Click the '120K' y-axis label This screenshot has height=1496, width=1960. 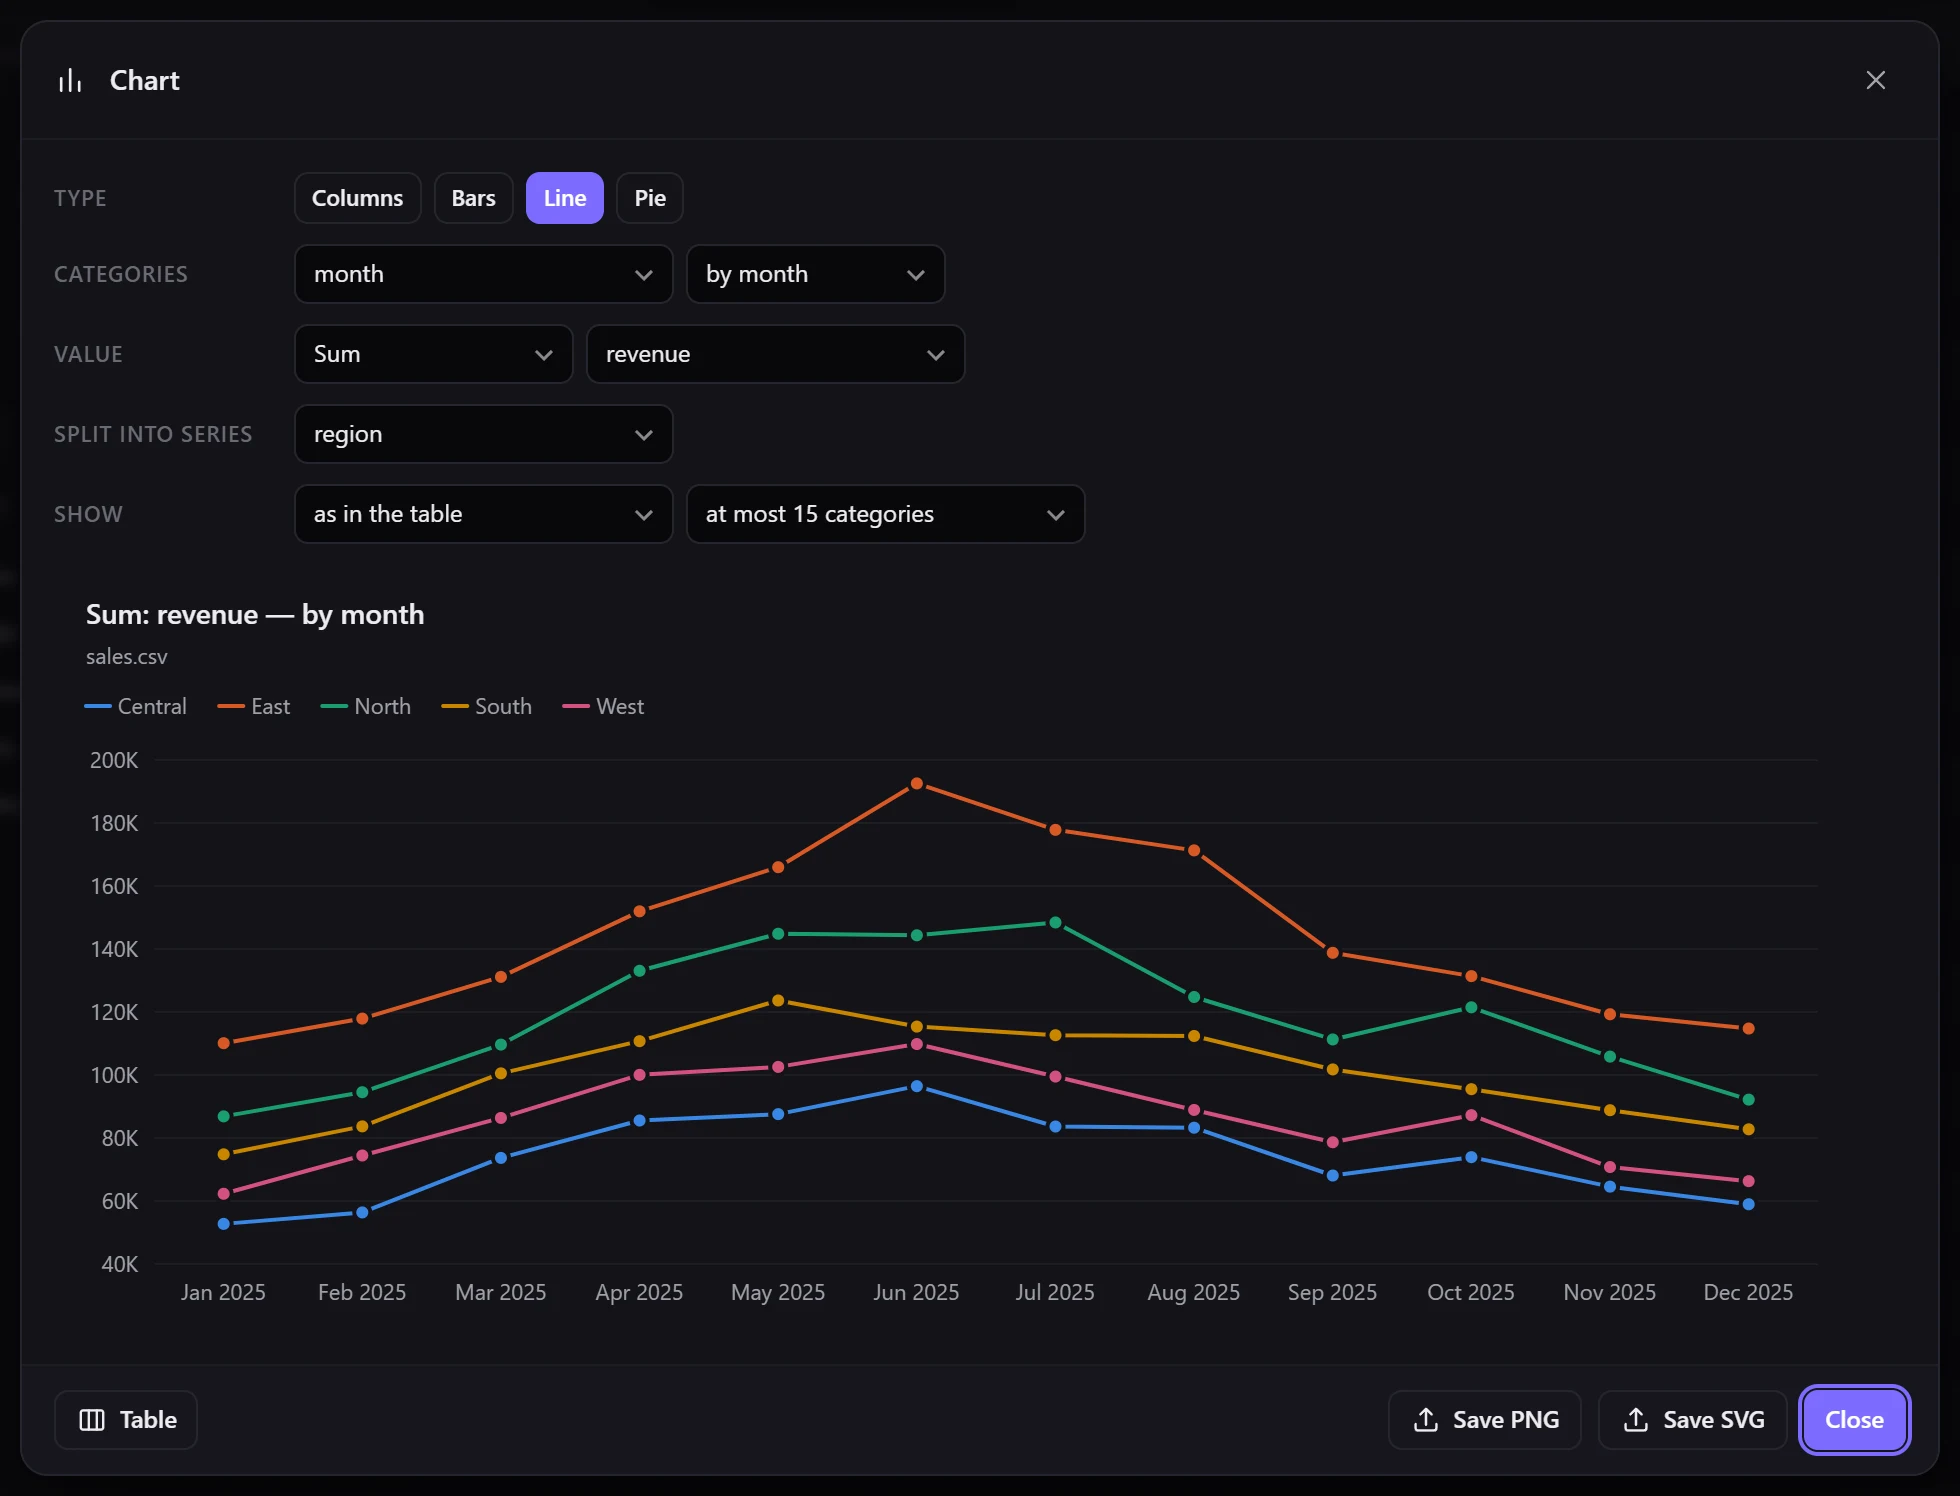[x=114, y=1012]
